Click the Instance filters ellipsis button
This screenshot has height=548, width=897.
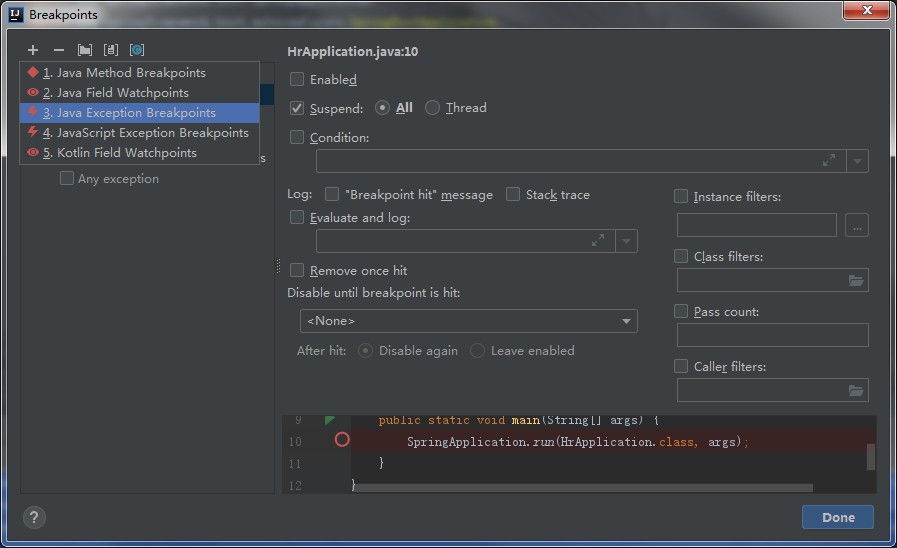[x=856, y=225]
